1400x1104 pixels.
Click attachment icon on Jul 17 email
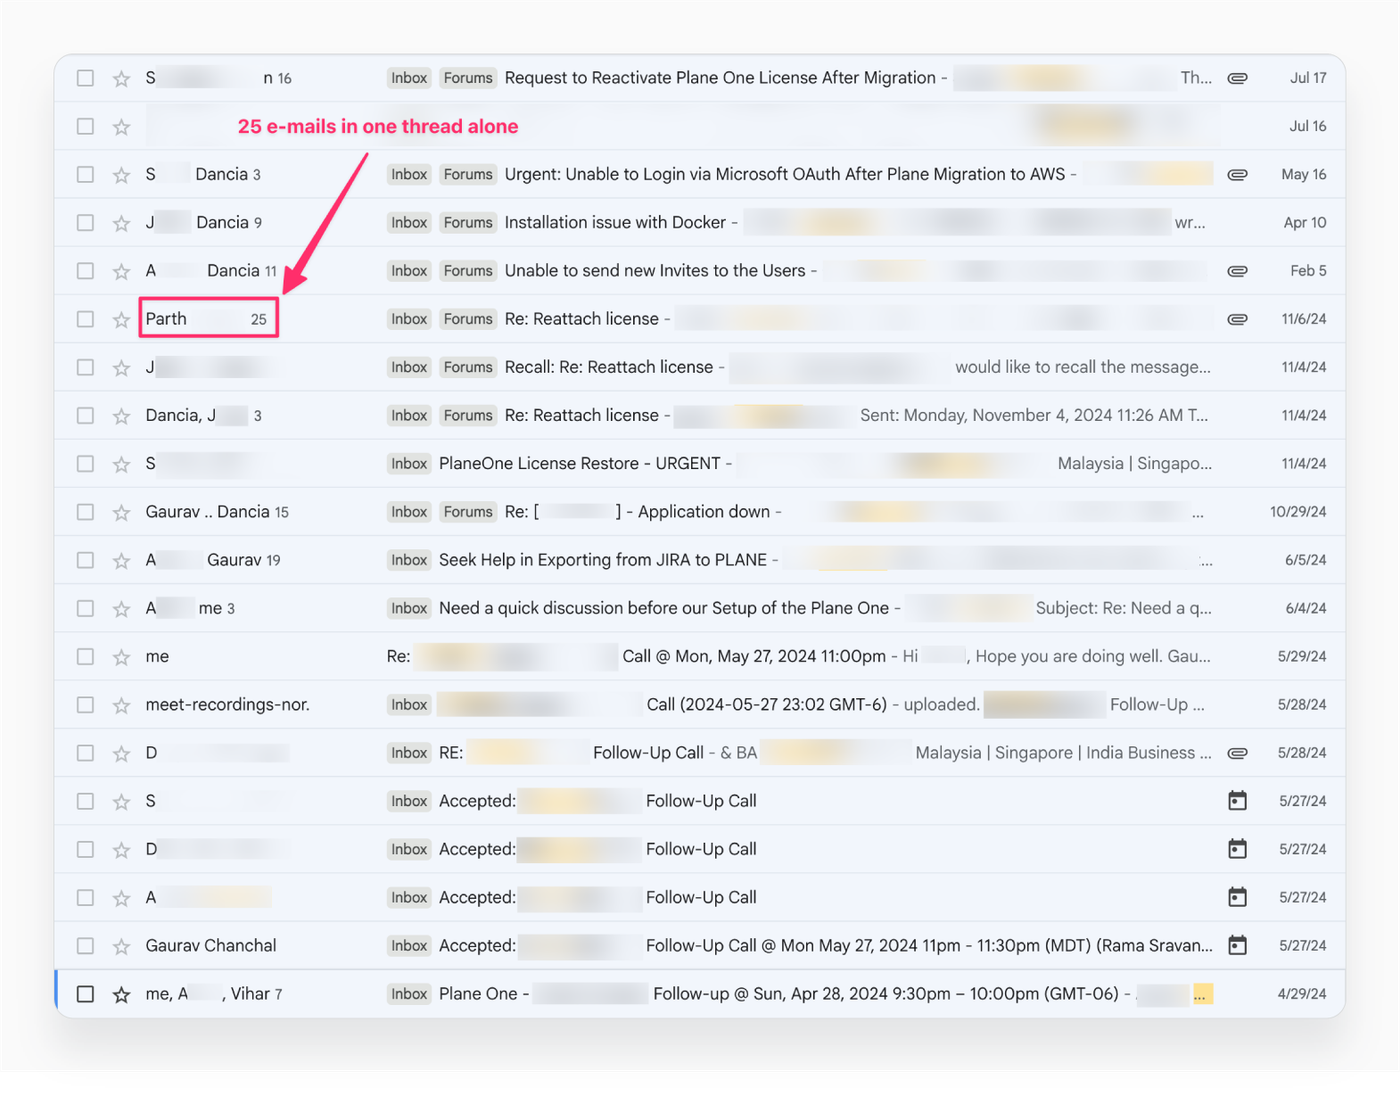coord(1237,78)
